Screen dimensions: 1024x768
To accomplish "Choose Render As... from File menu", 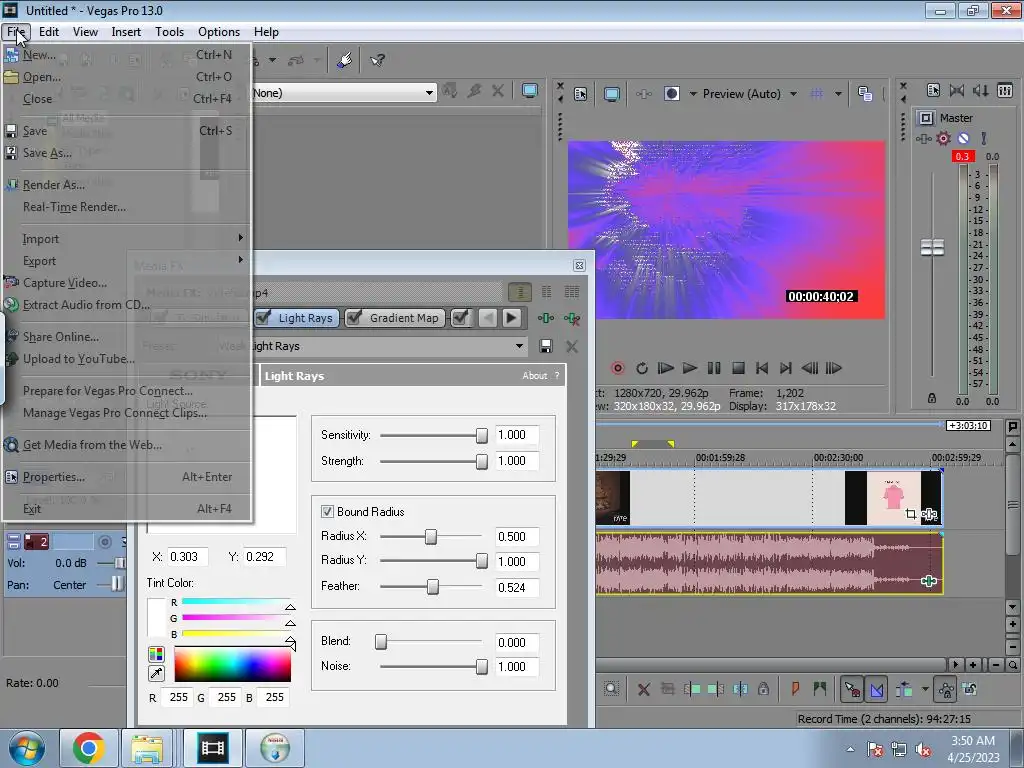I will (x=126, y=185).
